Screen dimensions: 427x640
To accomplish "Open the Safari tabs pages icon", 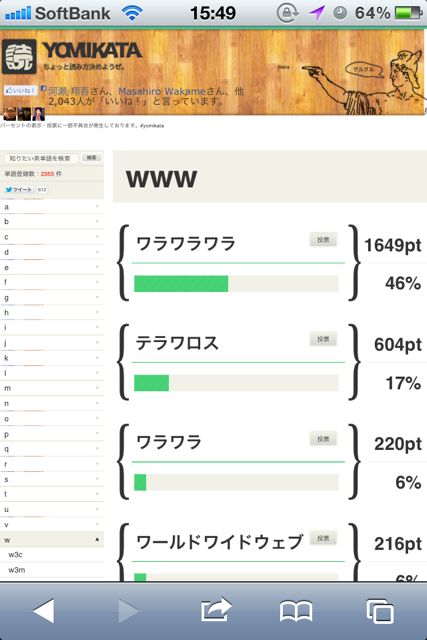I will pos(380,611).
